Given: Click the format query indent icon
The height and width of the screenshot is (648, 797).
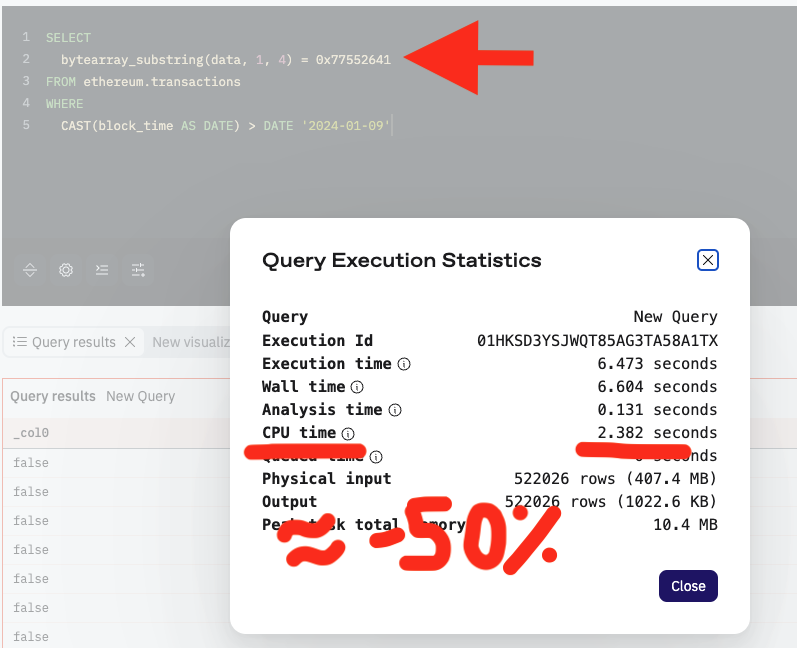Looking at the screenshot, I should coord(102,270).
